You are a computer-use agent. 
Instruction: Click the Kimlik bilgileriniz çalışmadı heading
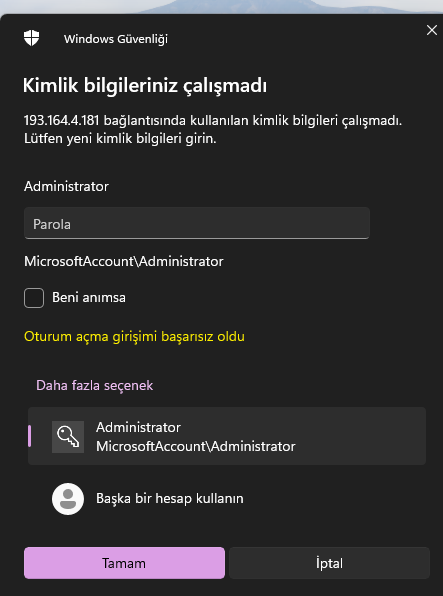click(144, 86)
